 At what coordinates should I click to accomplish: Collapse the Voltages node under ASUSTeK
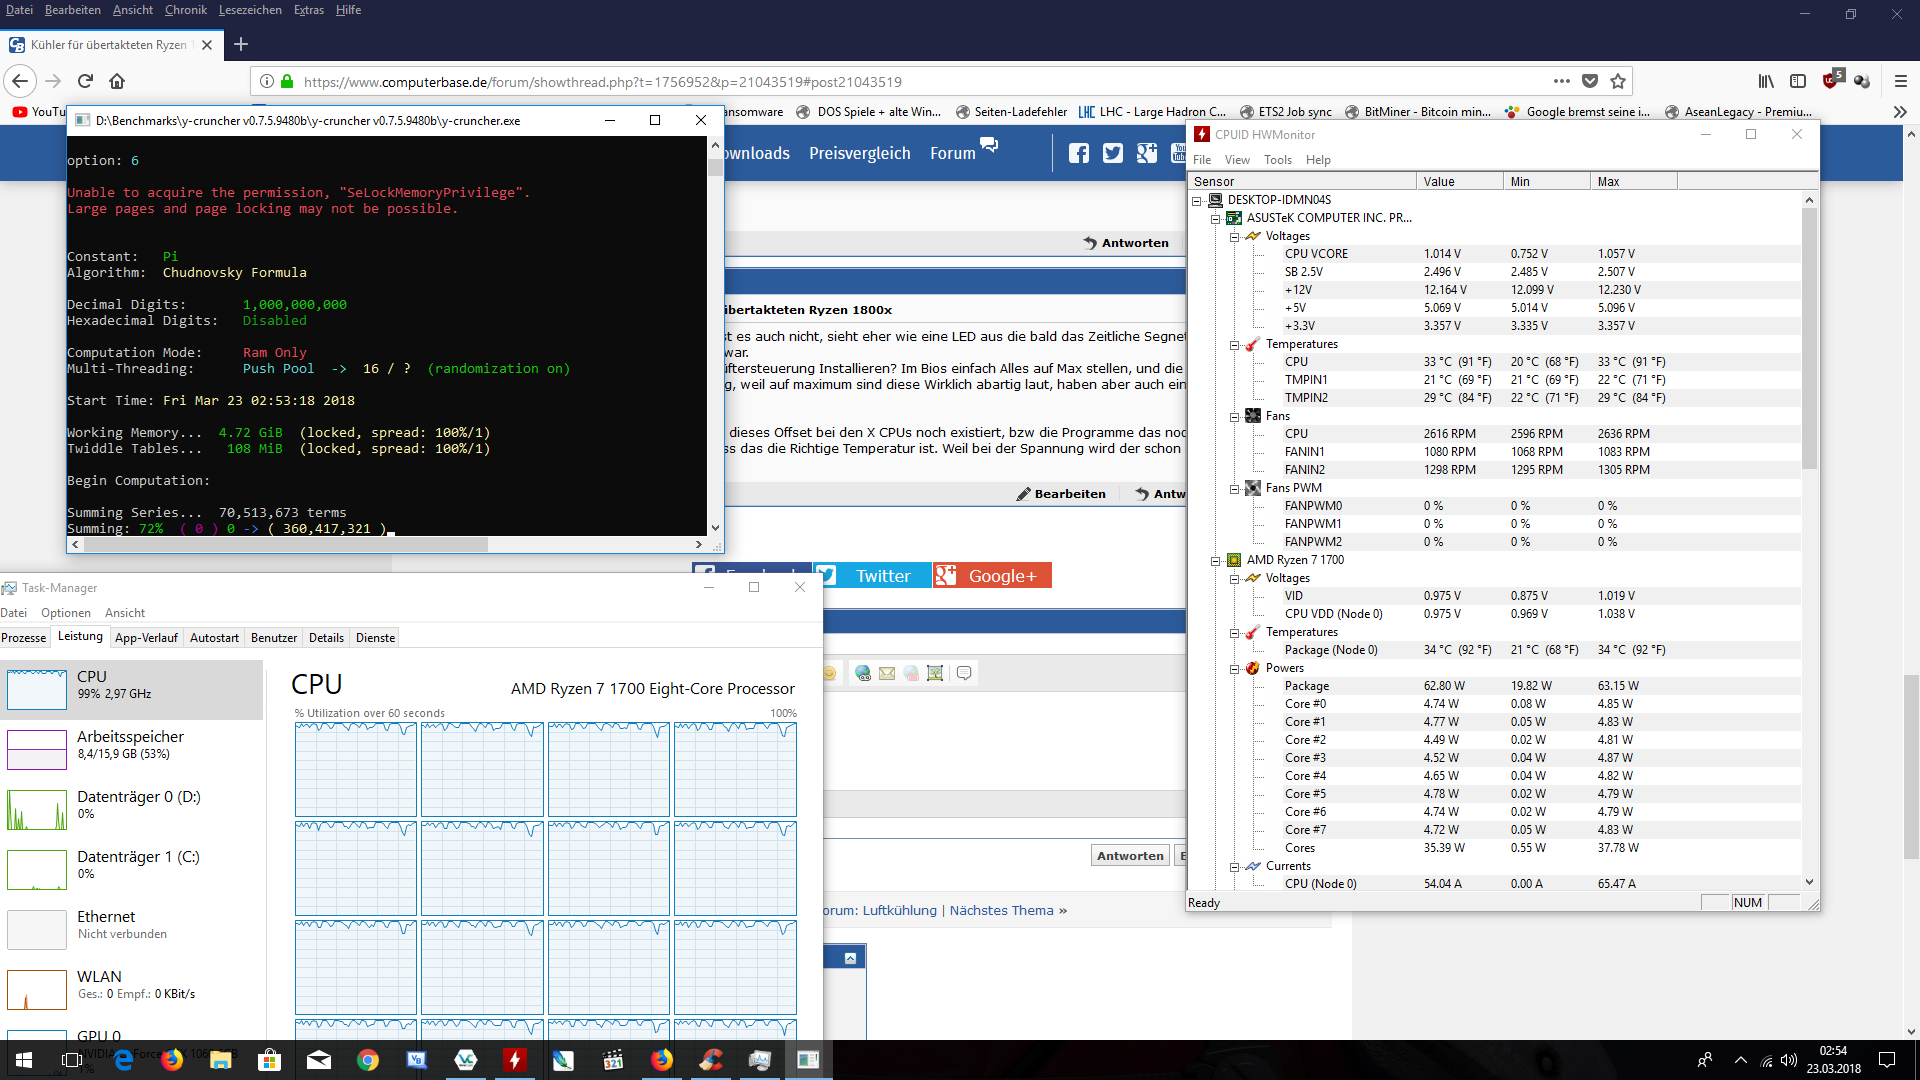(x=1234, y=237)
